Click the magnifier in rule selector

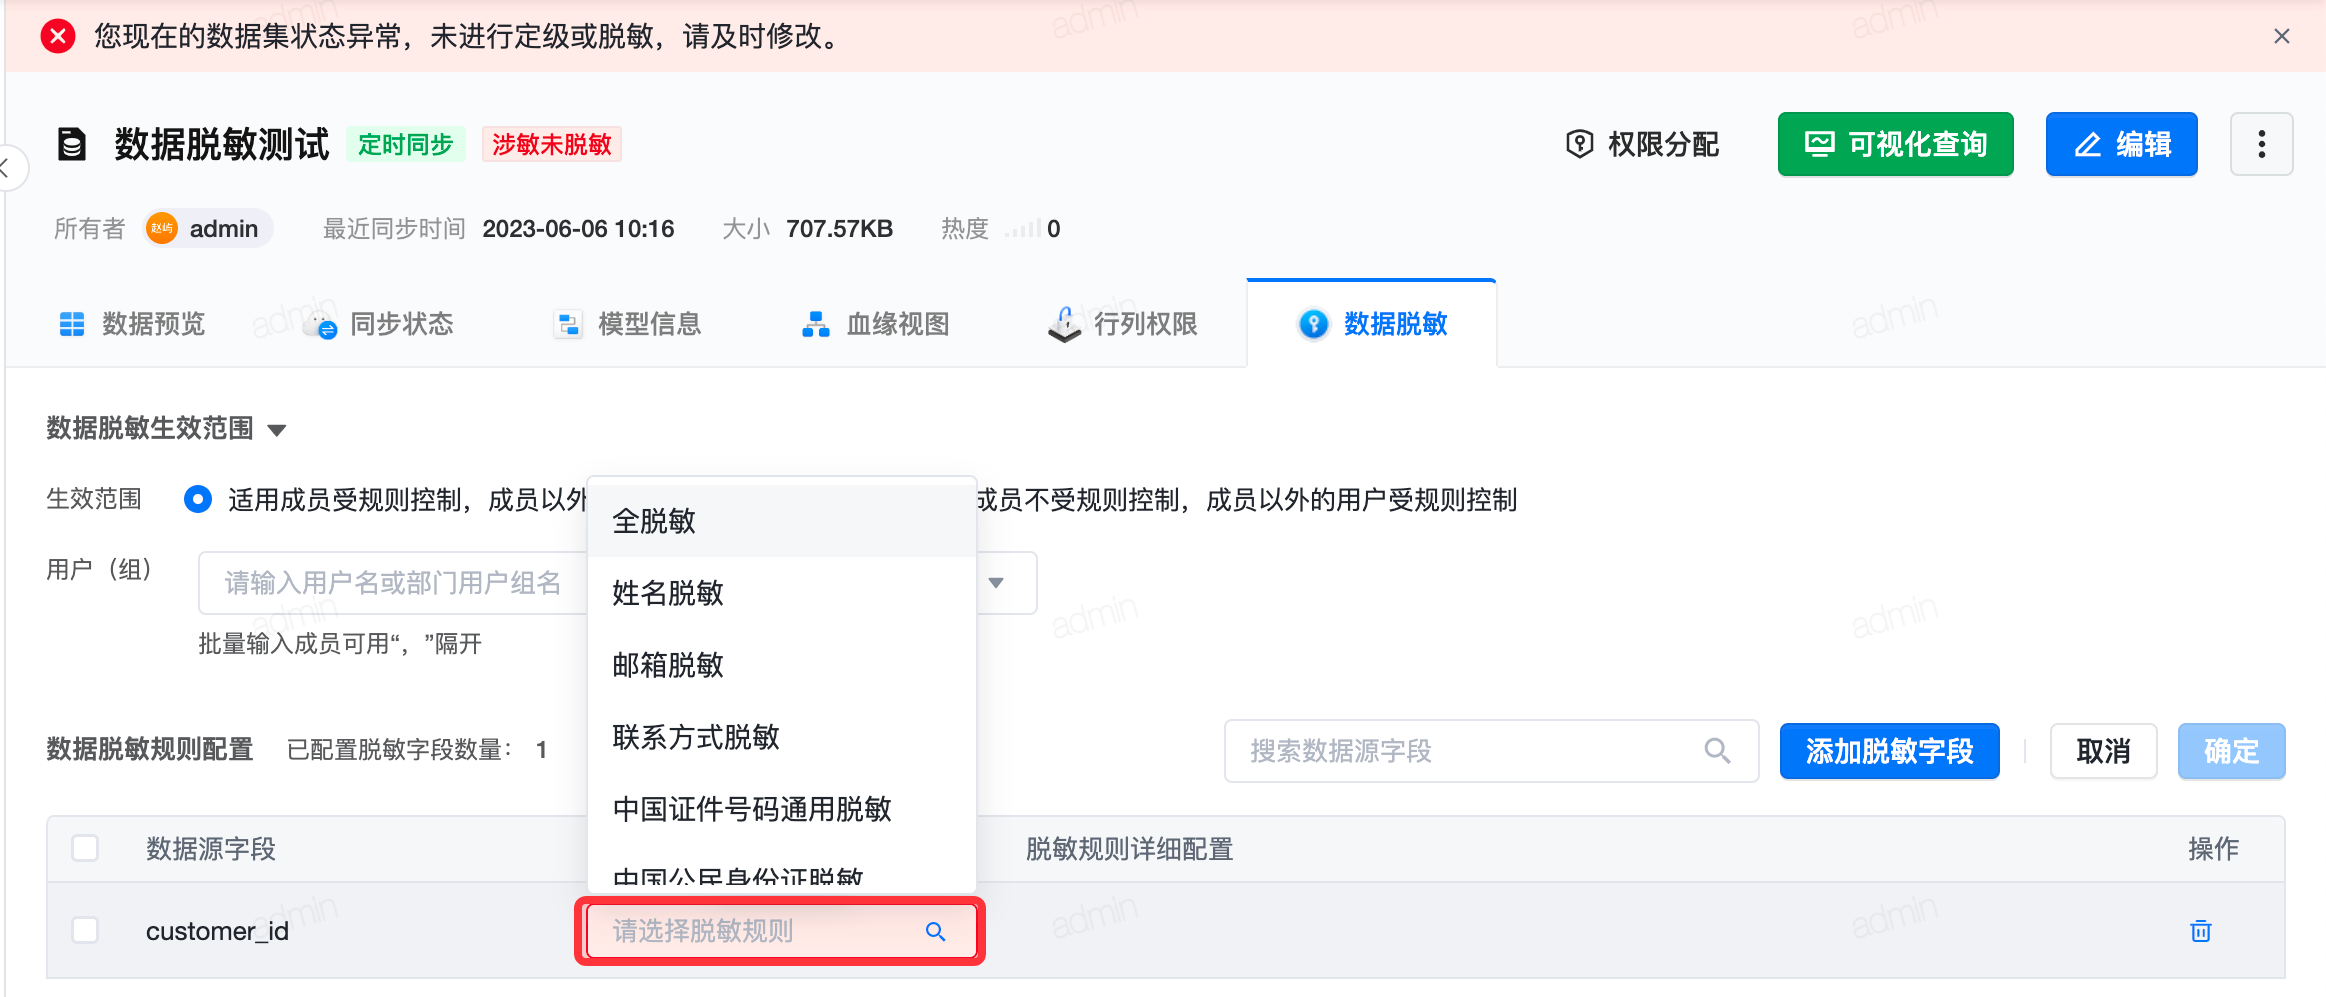click(x=935, y=931)
